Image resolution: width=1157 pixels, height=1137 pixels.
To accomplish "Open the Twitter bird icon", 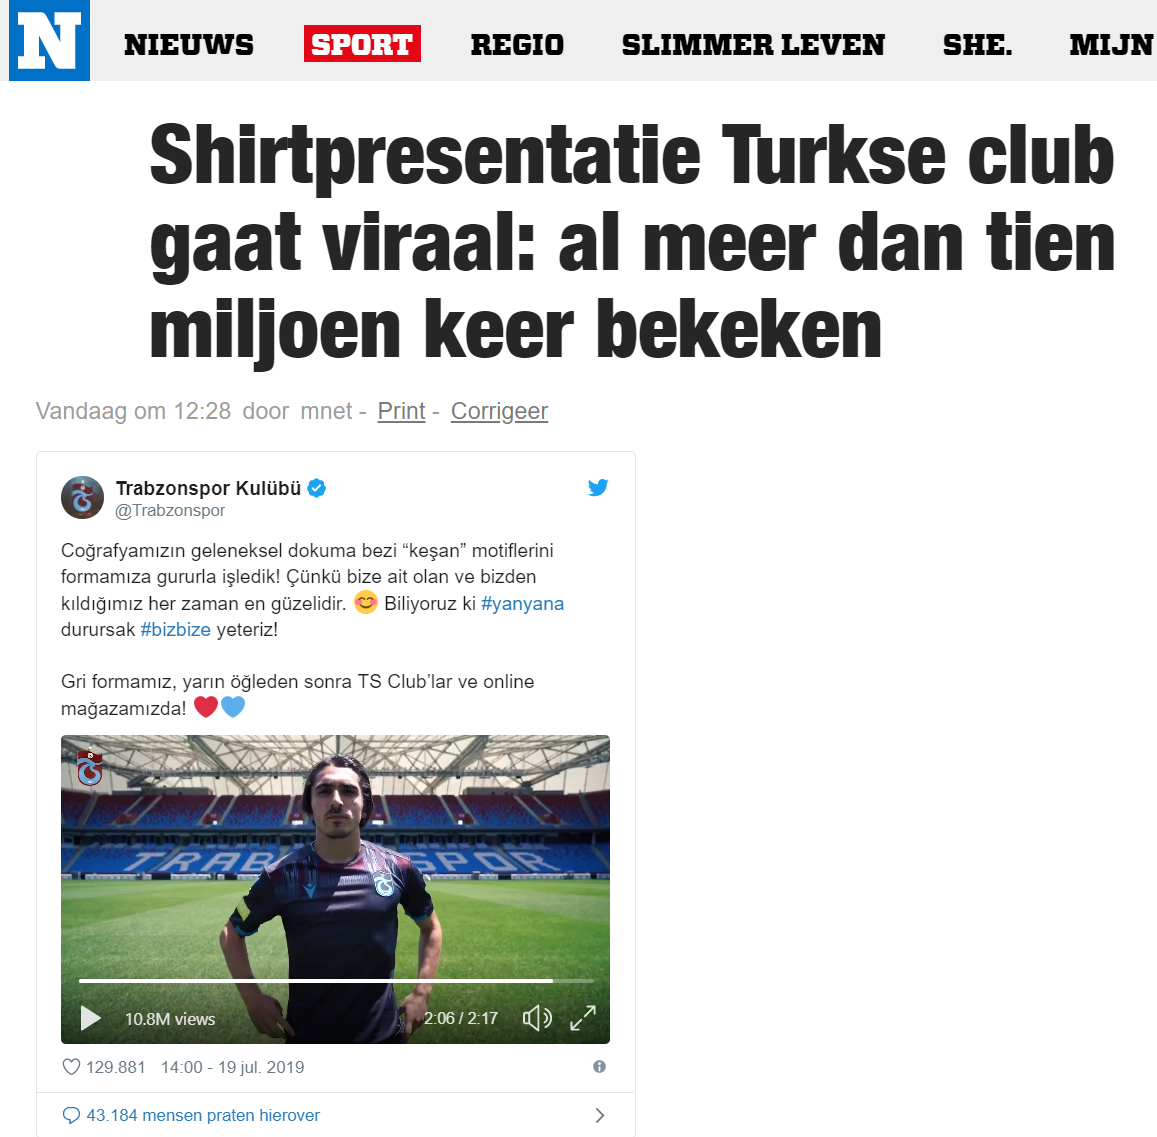I will tap(598, 487).
